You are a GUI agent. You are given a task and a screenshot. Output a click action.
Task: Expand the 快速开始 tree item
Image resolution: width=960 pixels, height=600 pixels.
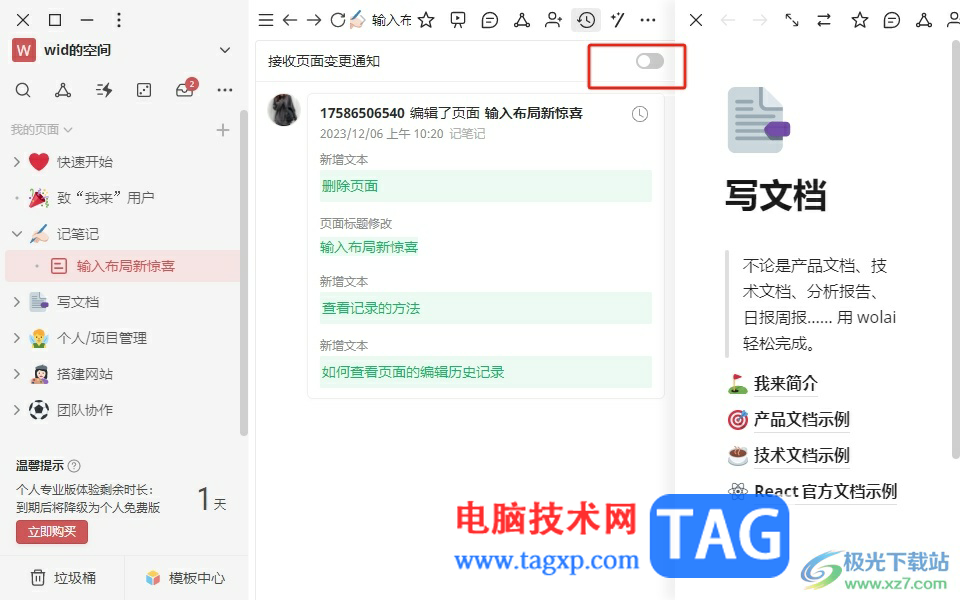(x=17, y=162)
